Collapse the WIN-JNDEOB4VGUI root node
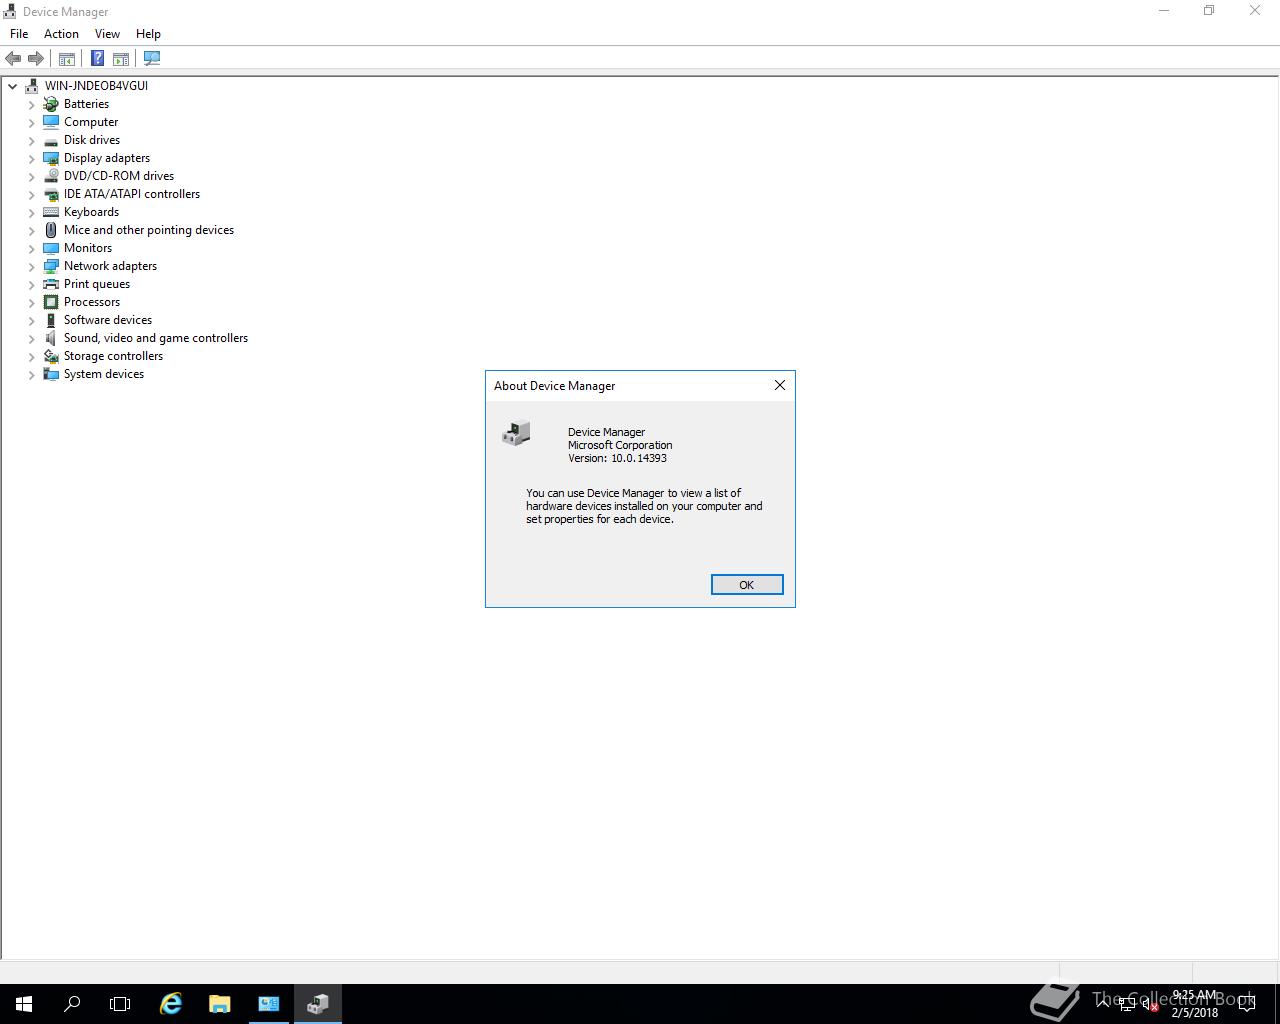1280x1024 pixels. pyautogui.click(x=12, y=86)
